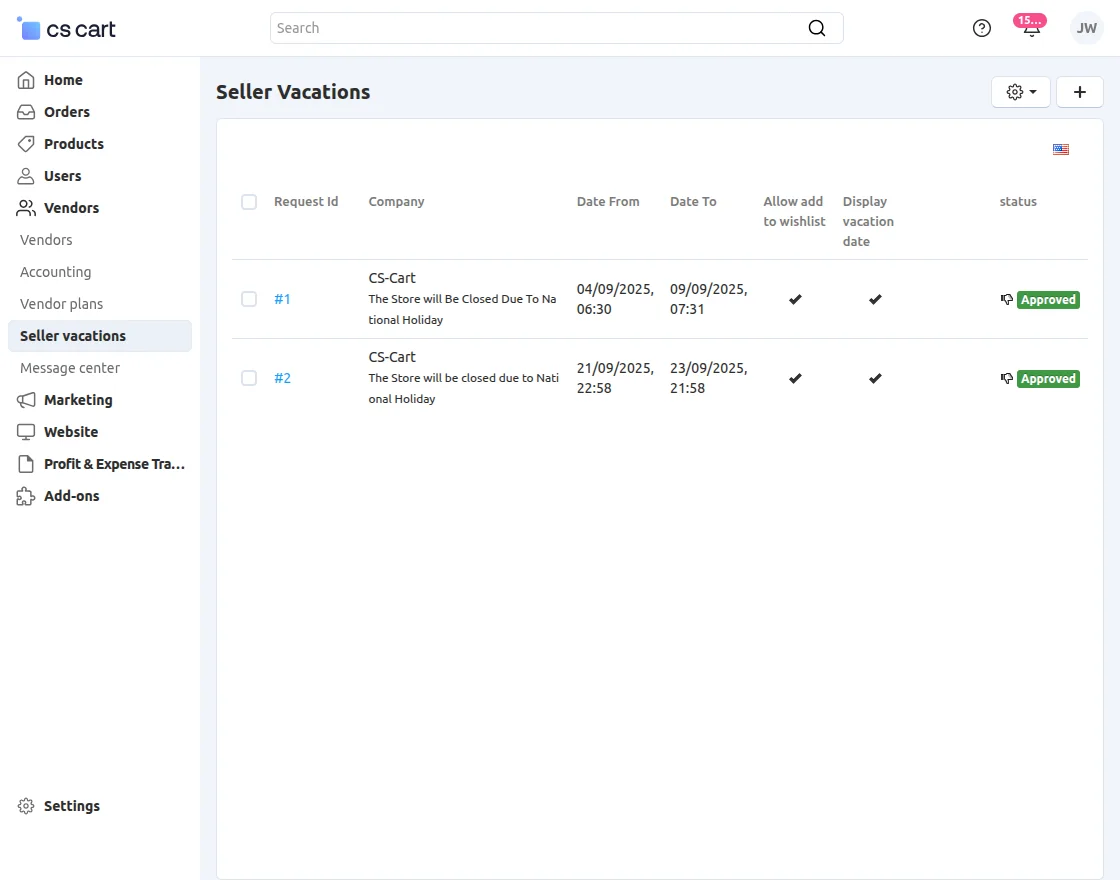
Task: Open the gear settings dropdown
Action: tap(1021, 92)
